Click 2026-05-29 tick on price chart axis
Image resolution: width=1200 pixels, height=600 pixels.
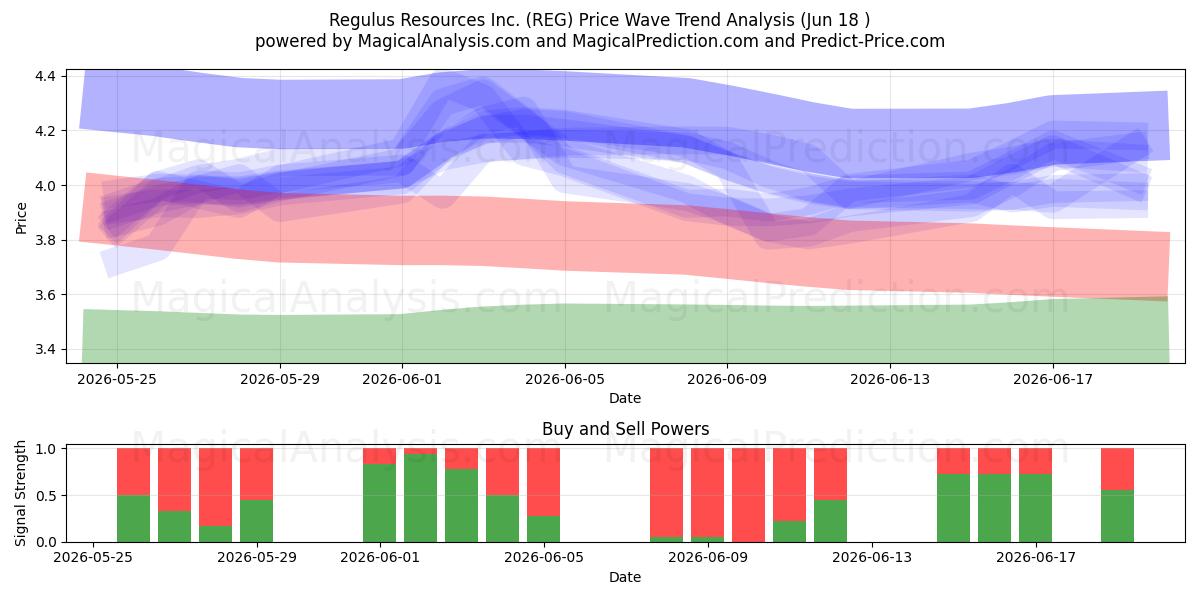pos(280,379)
